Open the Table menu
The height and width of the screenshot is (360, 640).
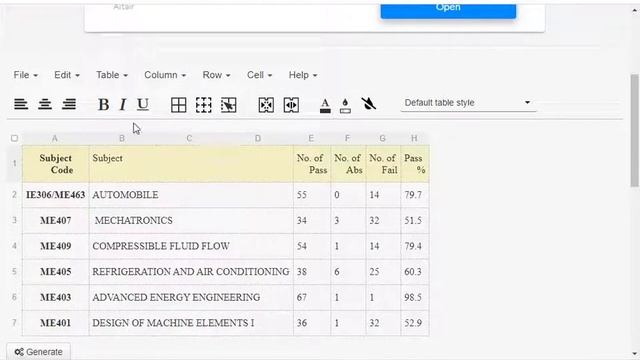click(112, 75)
